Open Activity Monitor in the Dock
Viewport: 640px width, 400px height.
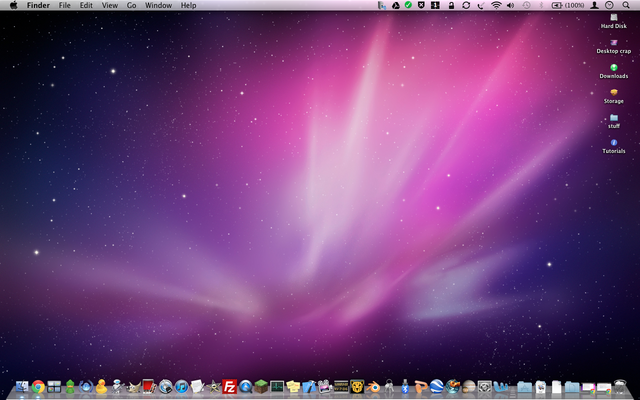point(277,386)
